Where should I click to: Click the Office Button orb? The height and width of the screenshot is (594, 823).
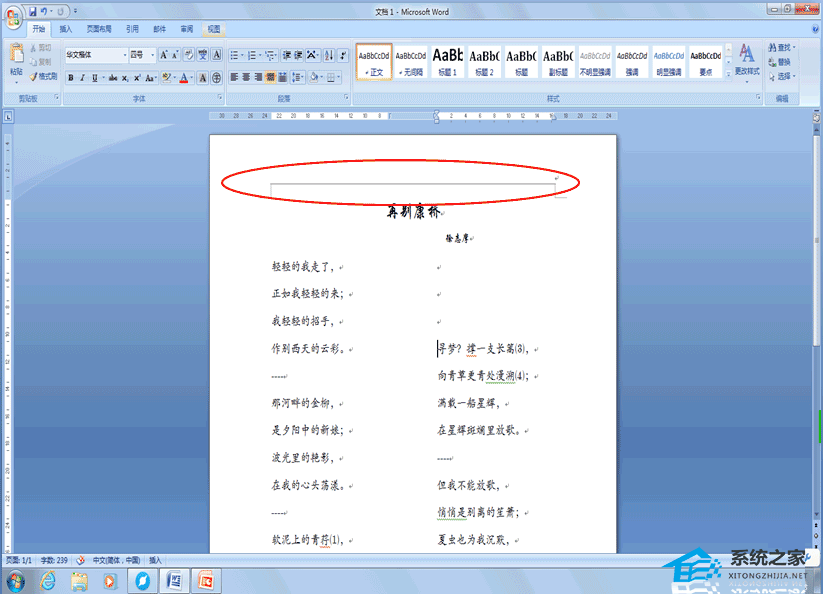point(14,17)
